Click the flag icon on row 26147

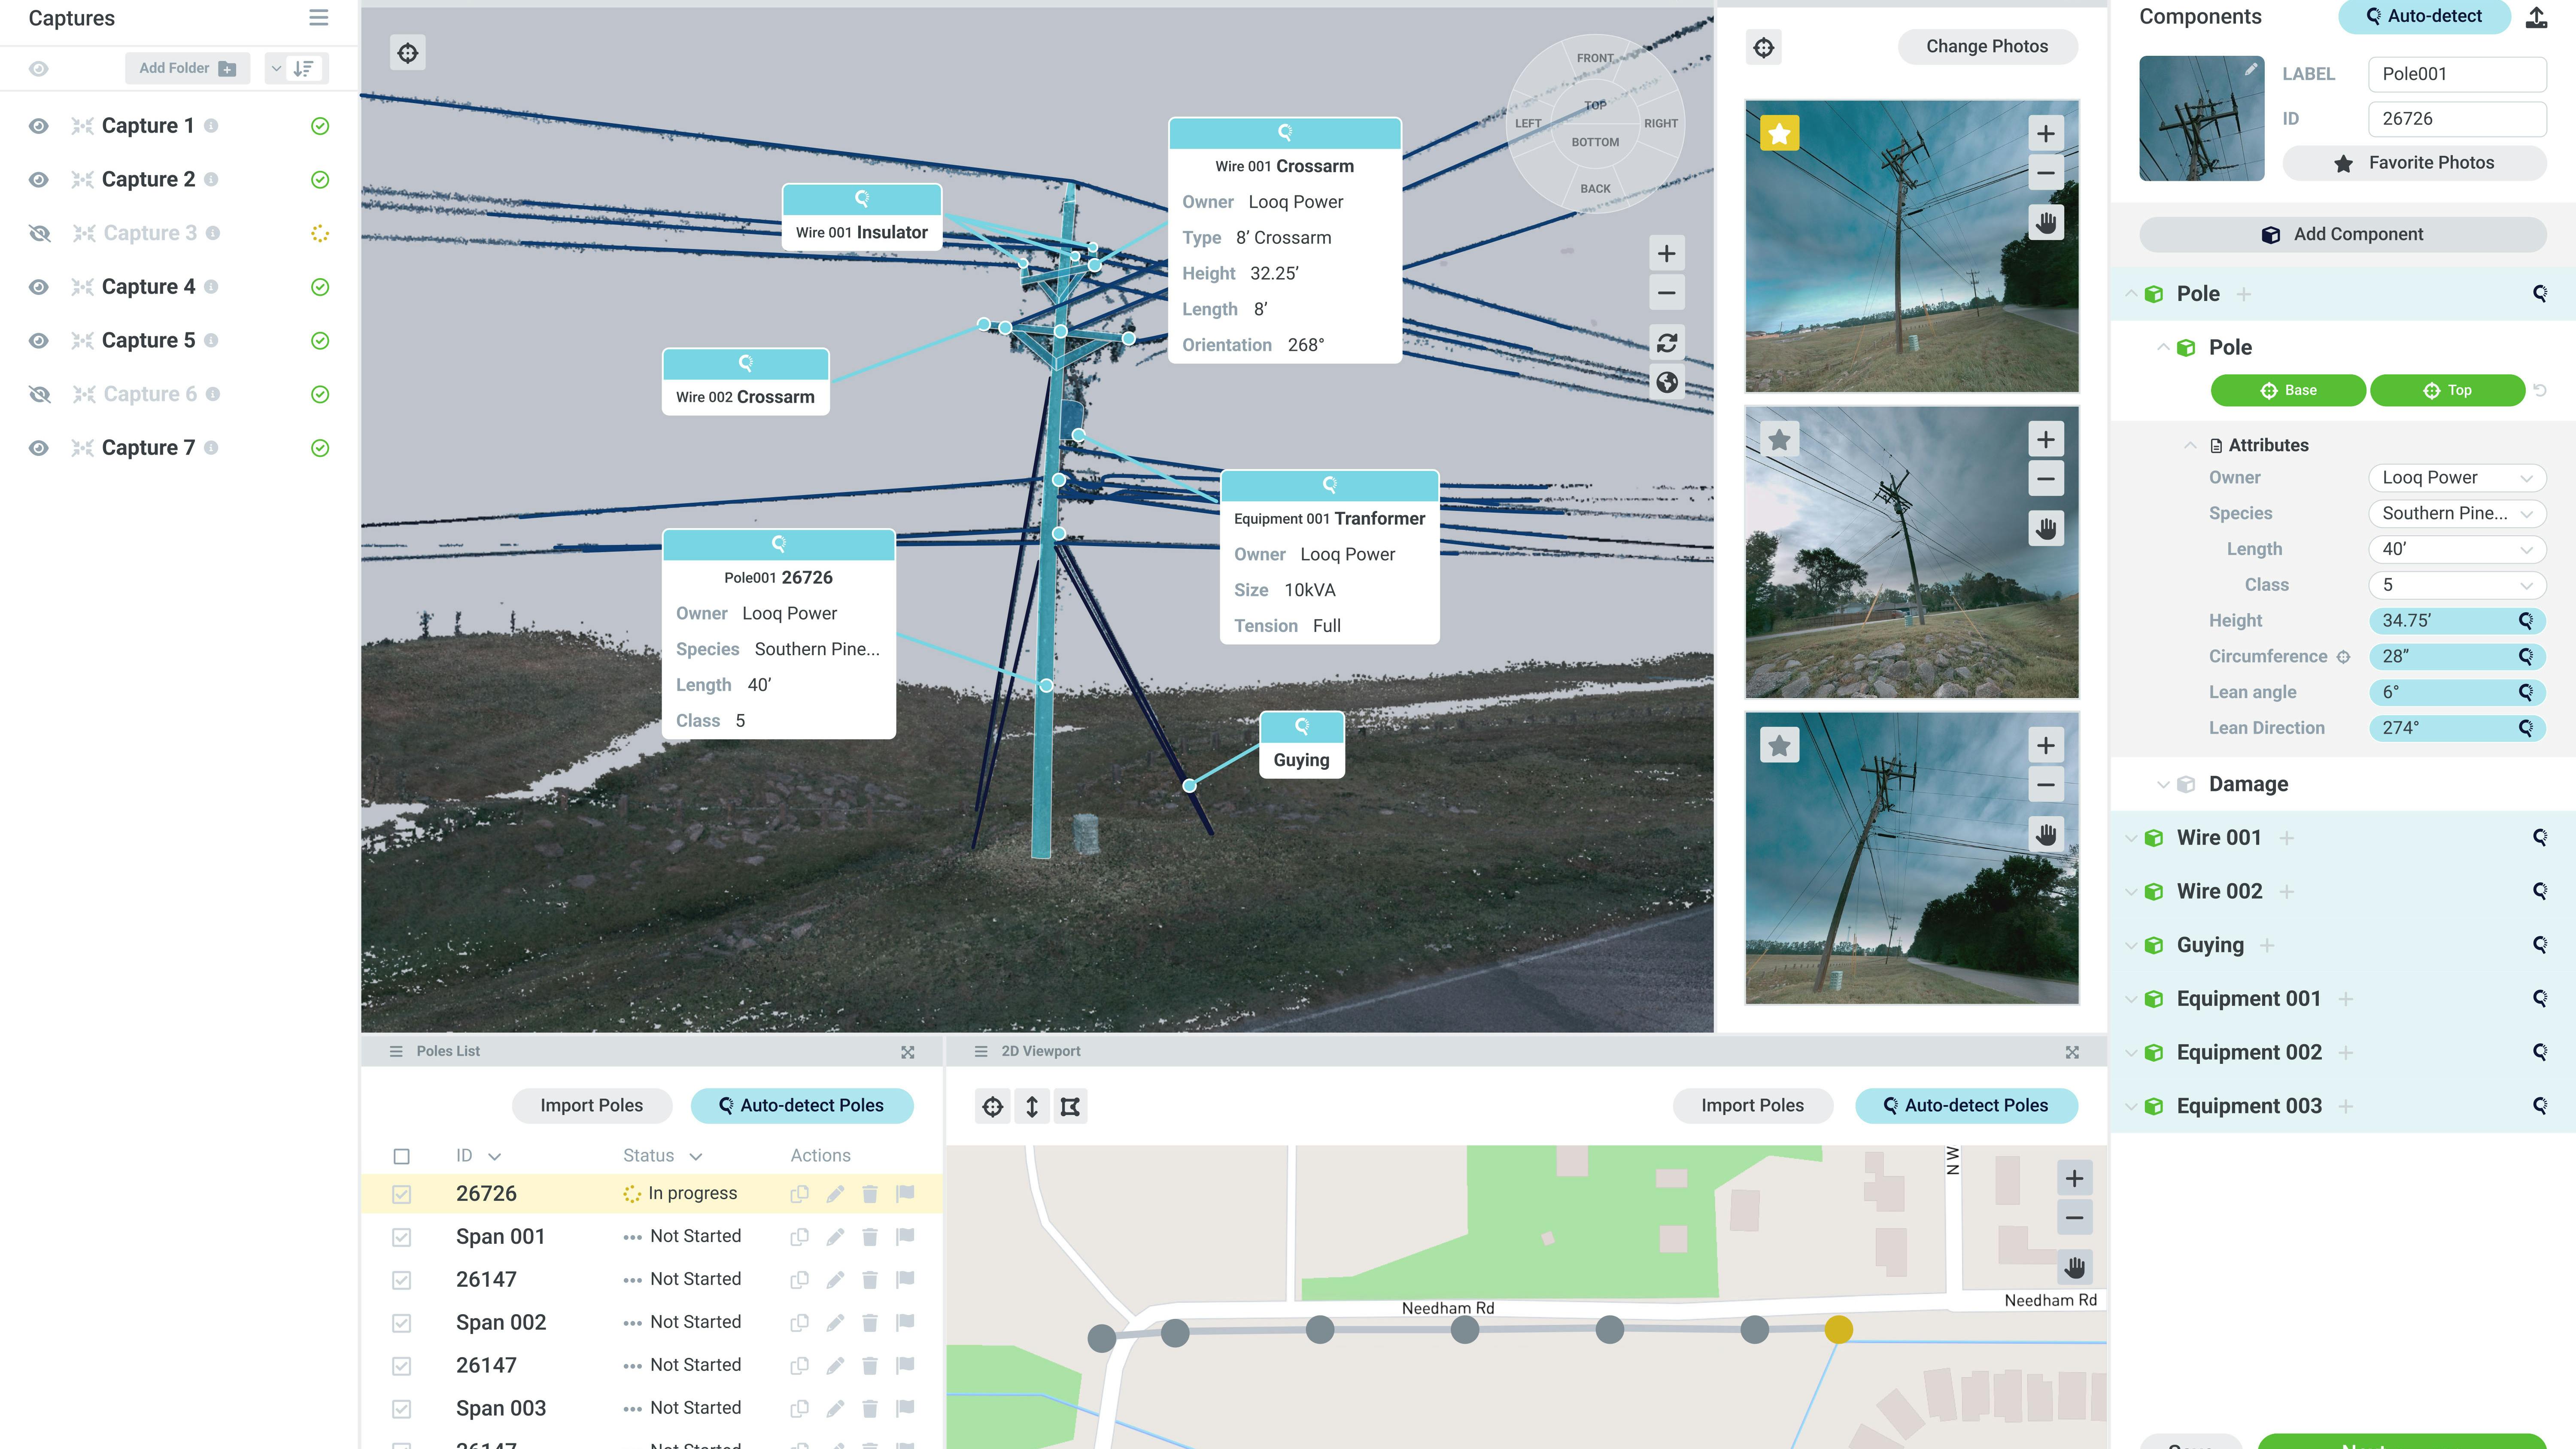[x=905, y=1278]
